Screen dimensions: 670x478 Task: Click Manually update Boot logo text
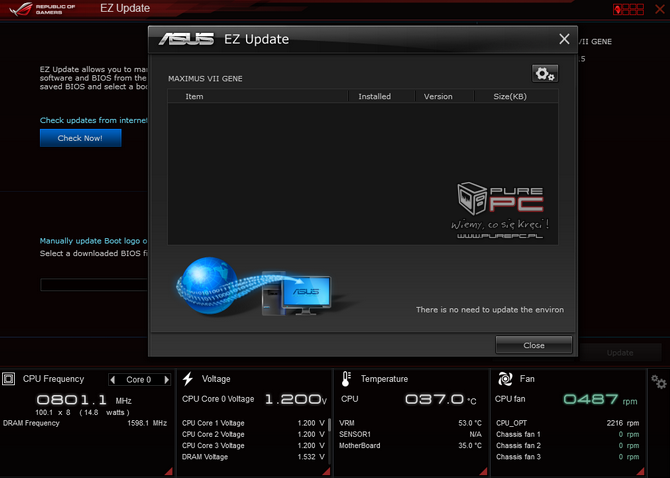pos(94,241)
